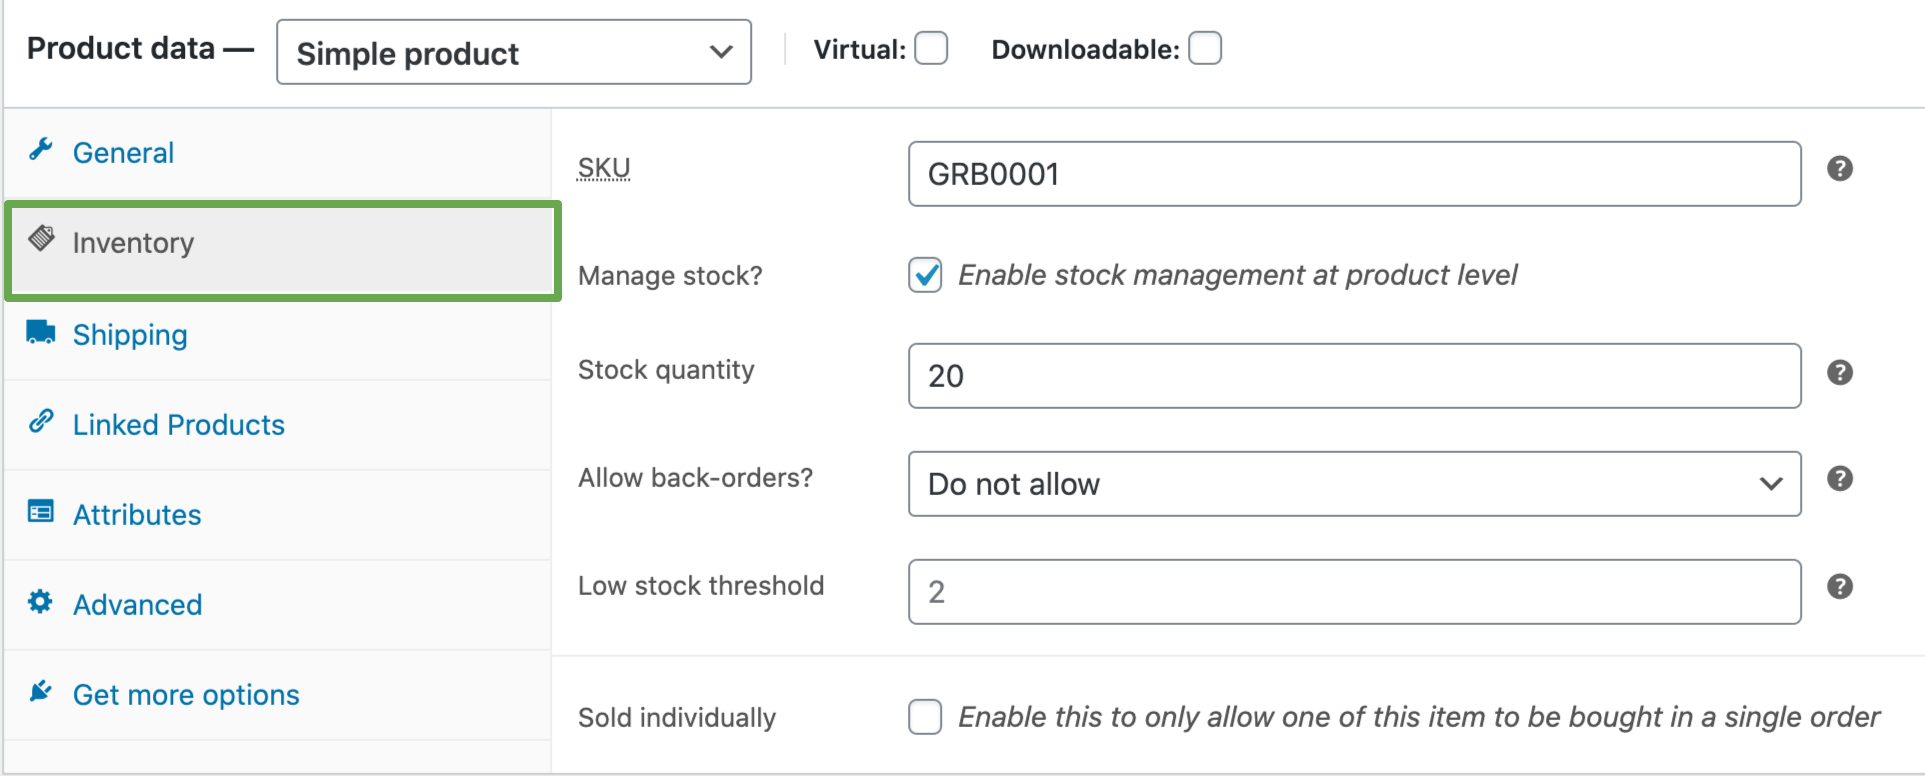Focus the Stock quantity input field

[x=1355, y=376]
